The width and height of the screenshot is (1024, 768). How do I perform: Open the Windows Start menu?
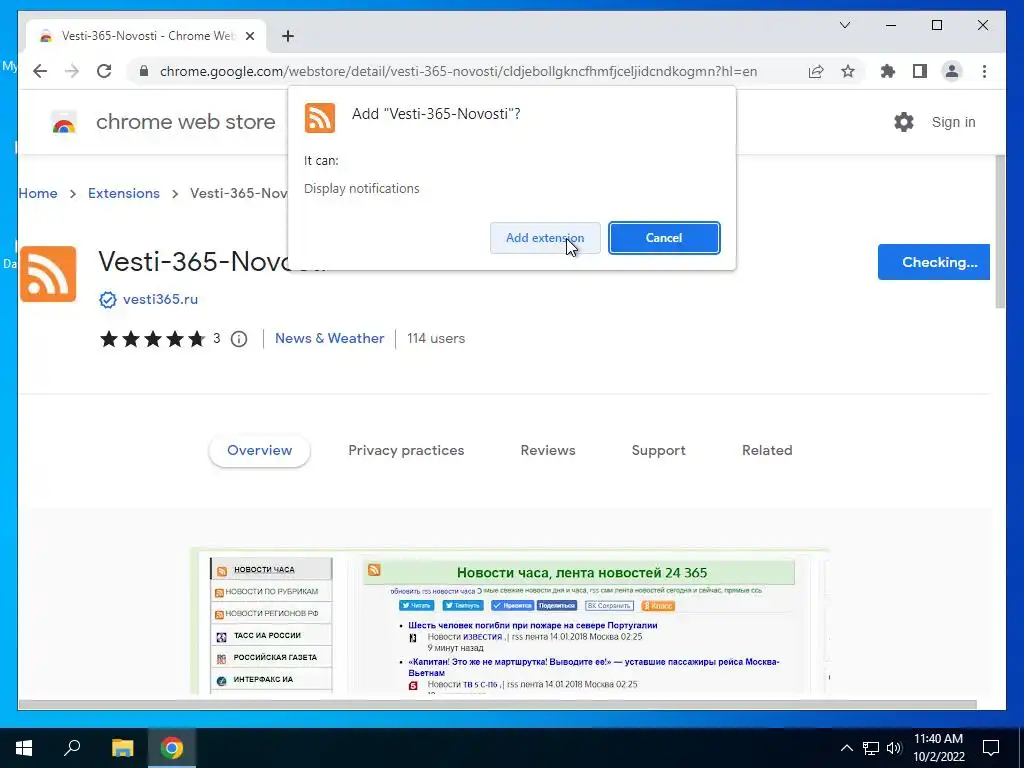pyautogui.click(x=24, y=748)
